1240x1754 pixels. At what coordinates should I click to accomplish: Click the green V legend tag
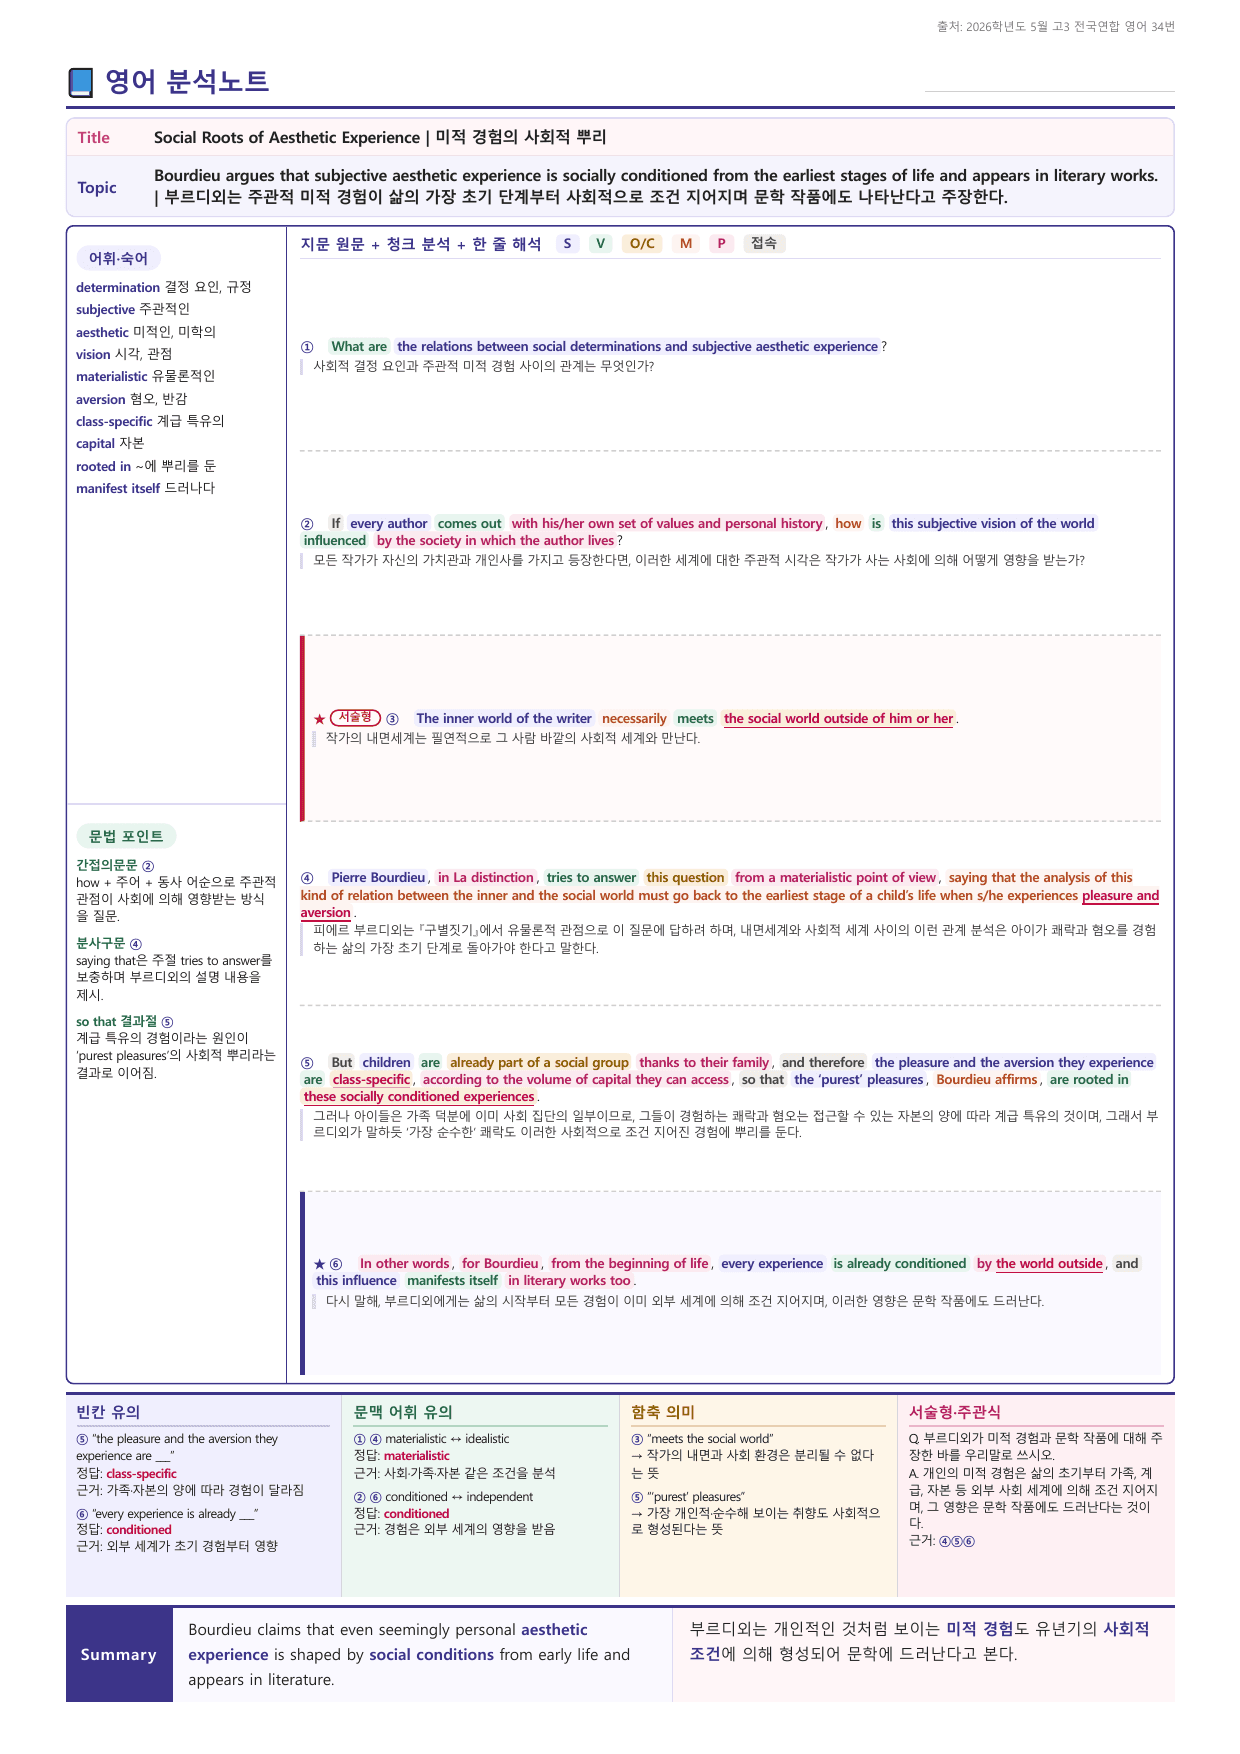coord(600,243)
